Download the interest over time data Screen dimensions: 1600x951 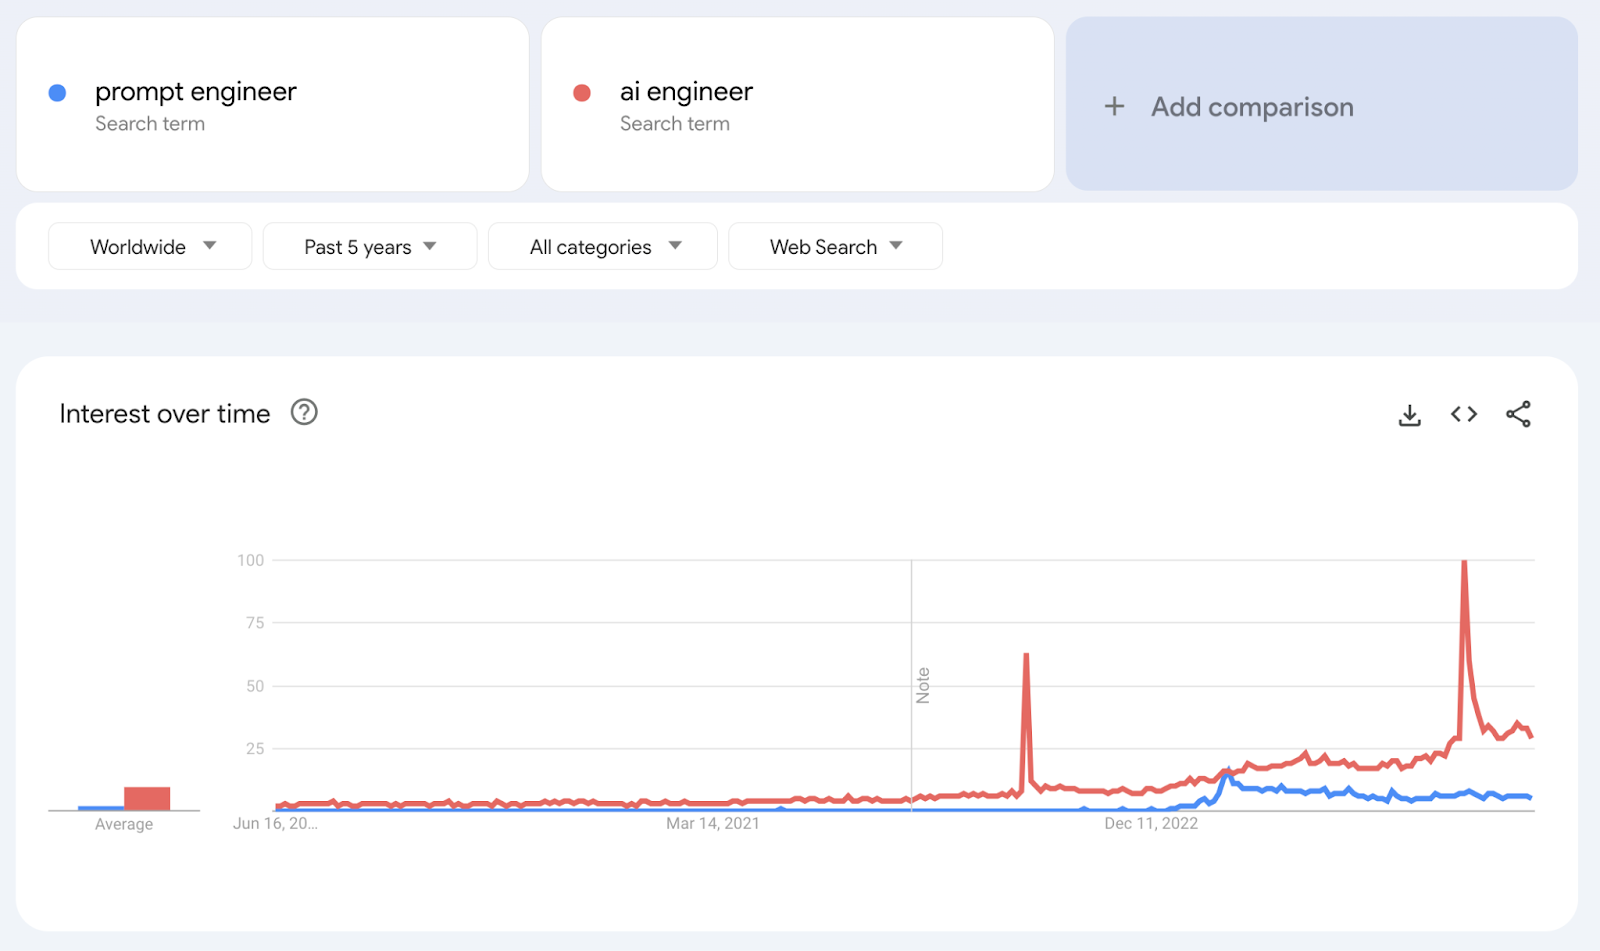pos(1409,415)
